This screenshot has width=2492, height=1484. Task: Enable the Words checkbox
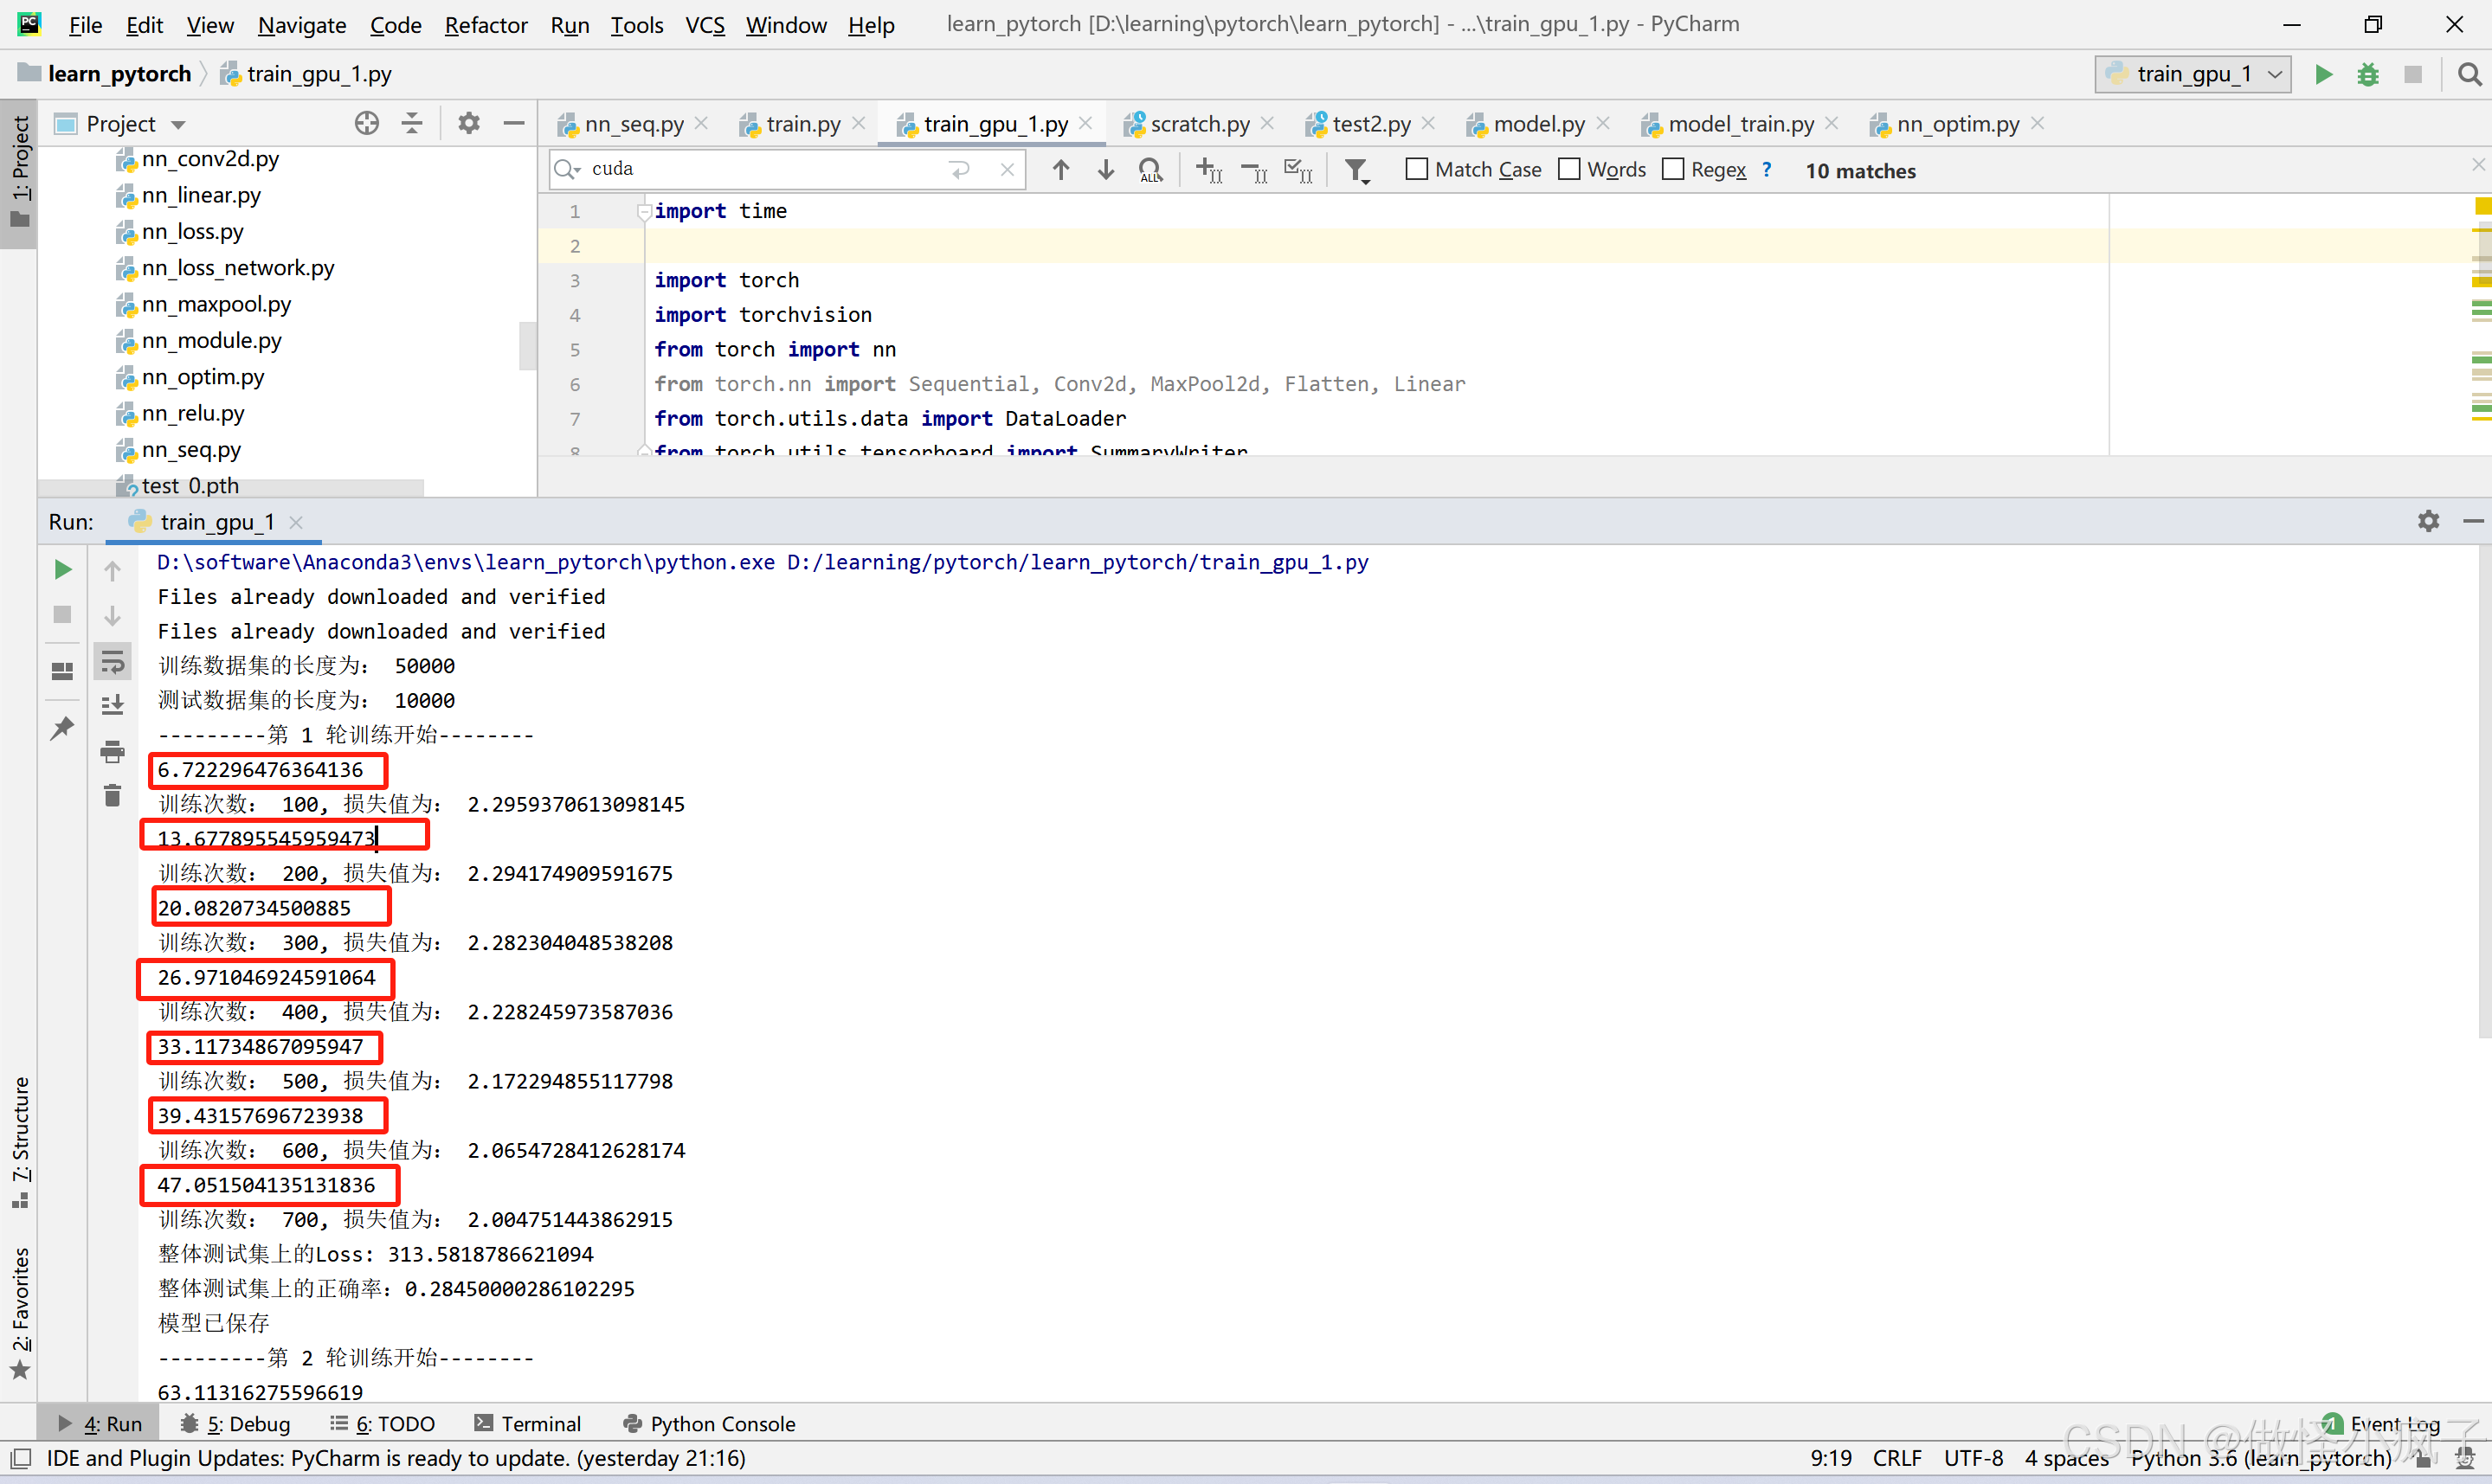click(x=1569, y=170)
